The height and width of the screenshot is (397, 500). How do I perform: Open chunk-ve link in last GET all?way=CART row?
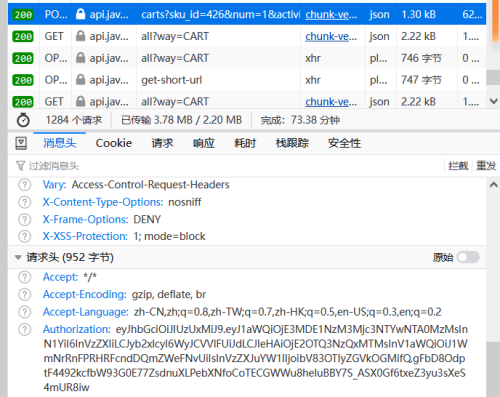coord(331,101)
